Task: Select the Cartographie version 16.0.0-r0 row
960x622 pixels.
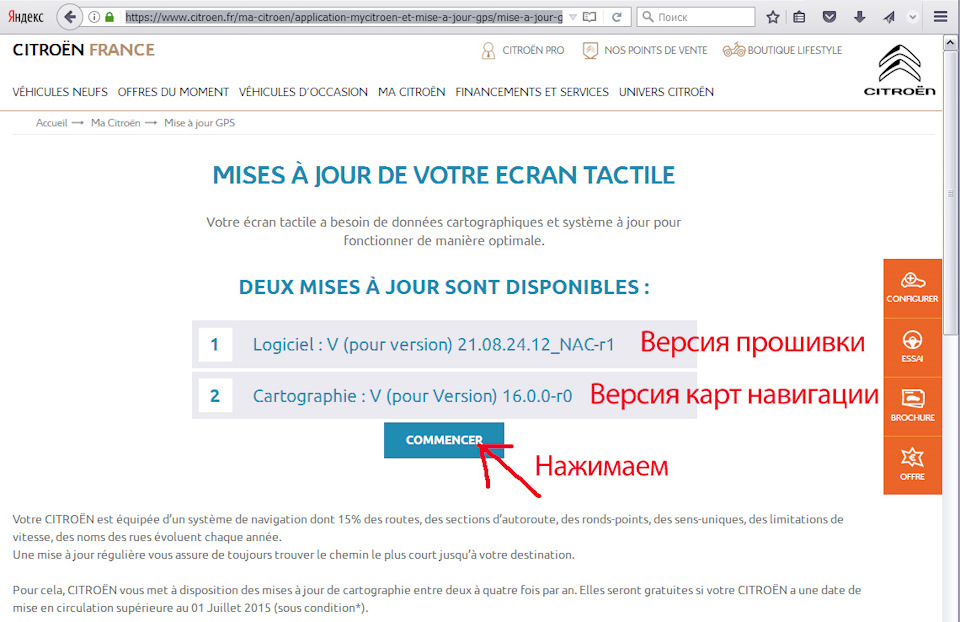Action: tap(444, 395)
